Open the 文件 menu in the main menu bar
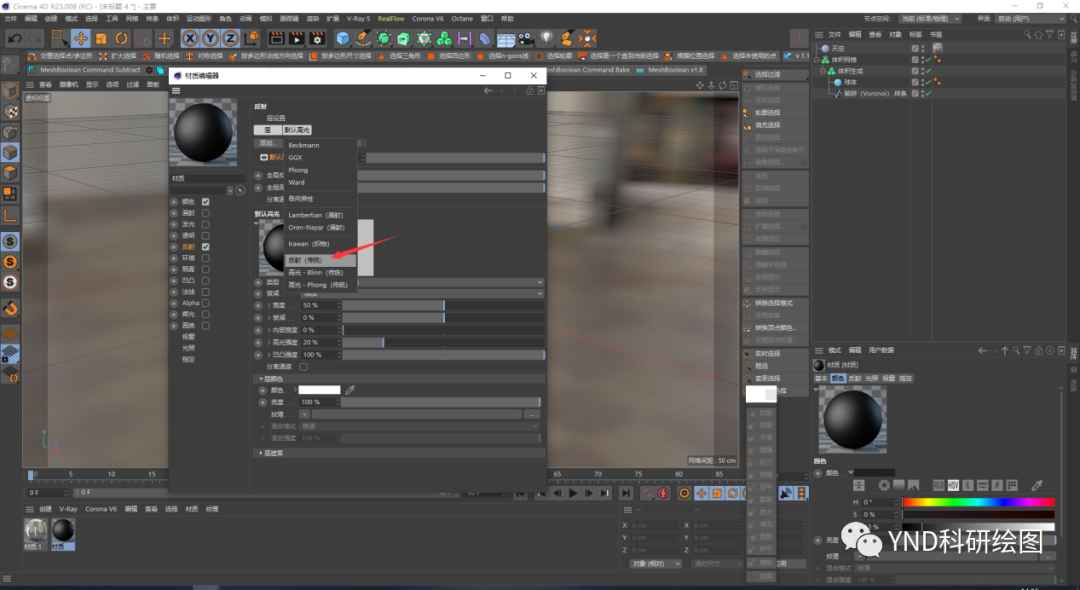The image size is (1080, 590). click(11, 19)
